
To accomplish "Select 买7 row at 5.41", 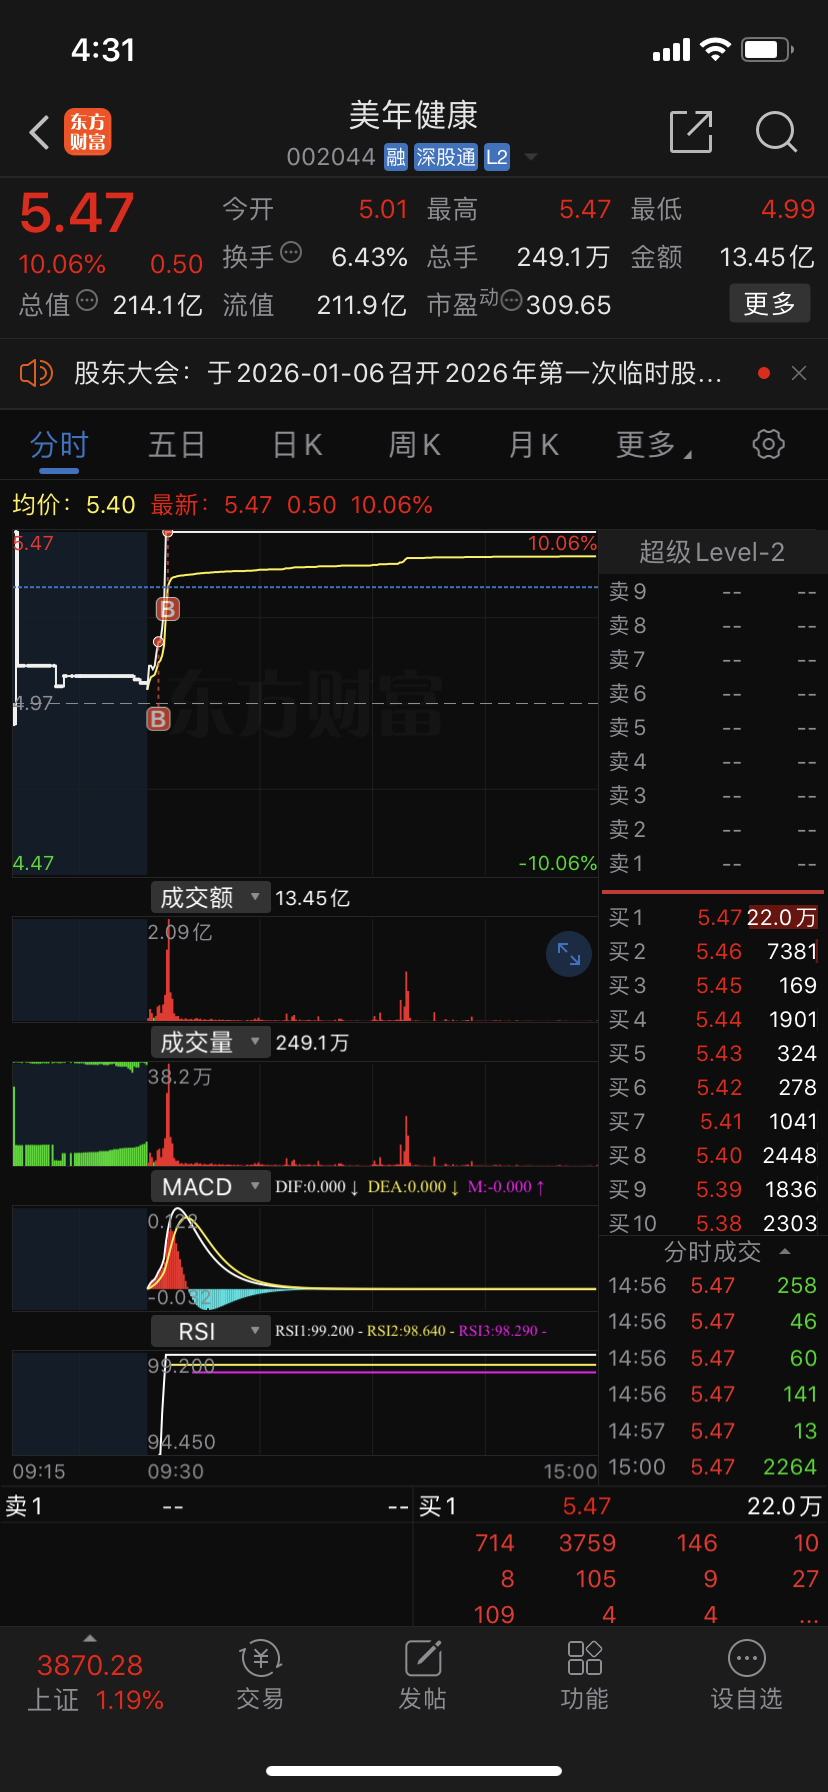I will [713, 1122].
